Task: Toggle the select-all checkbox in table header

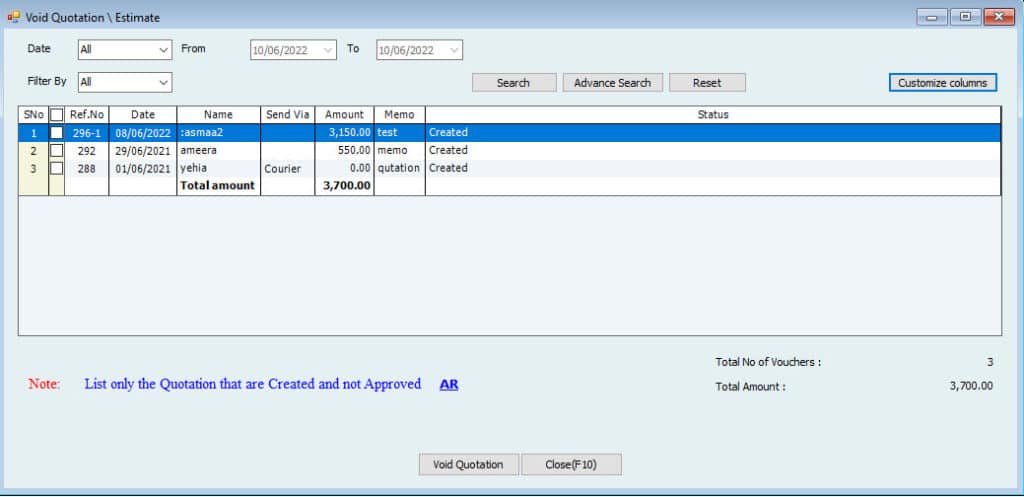Action: 57,115
